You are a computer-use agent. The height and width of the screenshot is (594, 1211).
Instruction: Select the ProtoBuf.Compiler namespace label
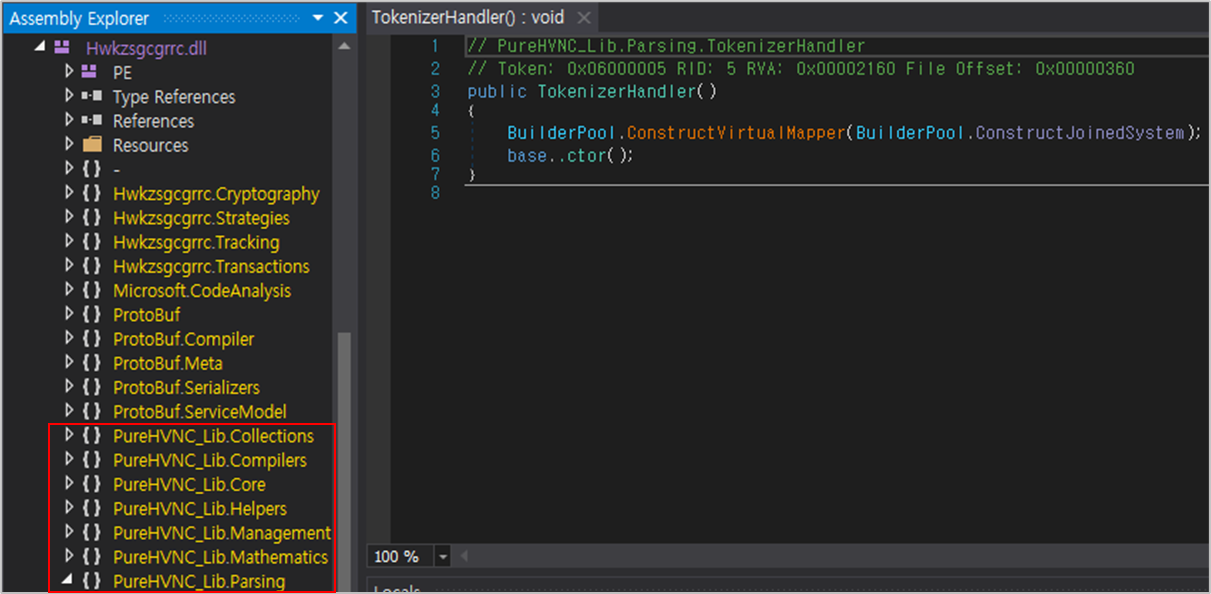[x=183, y=339]
